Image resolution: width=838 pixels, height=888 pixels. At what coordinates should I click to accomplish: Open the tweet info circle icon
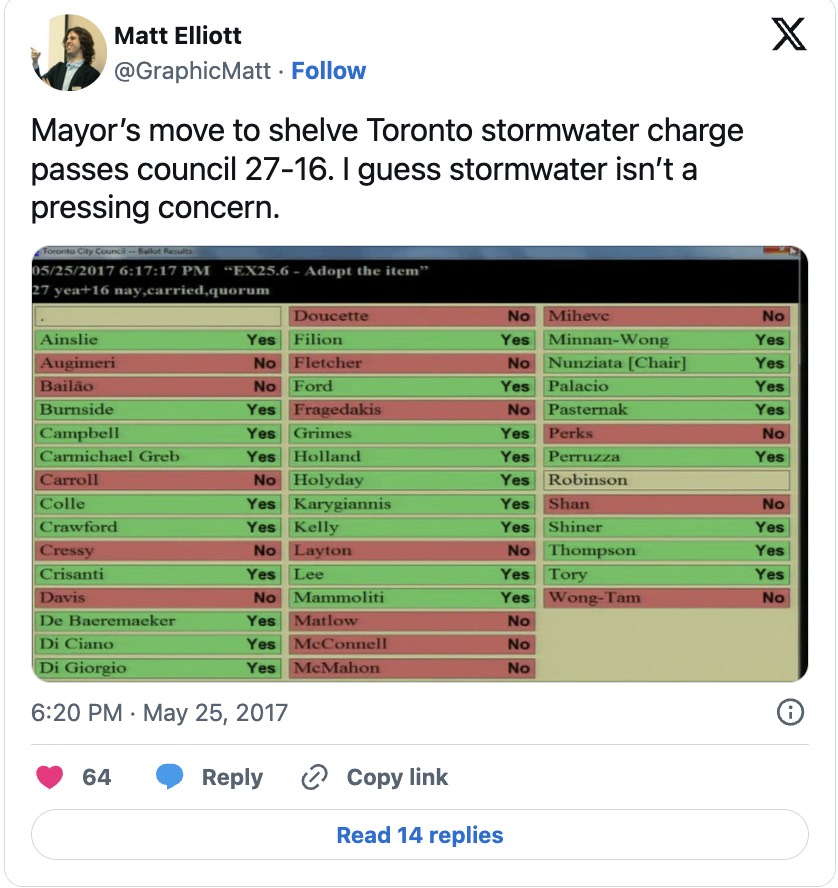tap(790, 712)
